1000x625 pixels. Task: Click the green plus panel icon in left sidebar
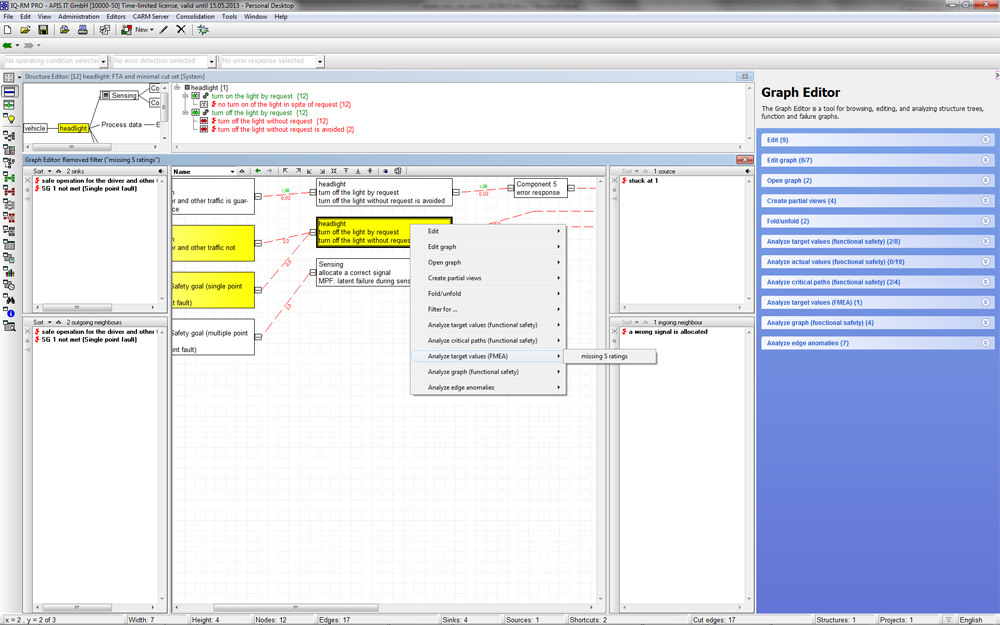coord(9,105)
